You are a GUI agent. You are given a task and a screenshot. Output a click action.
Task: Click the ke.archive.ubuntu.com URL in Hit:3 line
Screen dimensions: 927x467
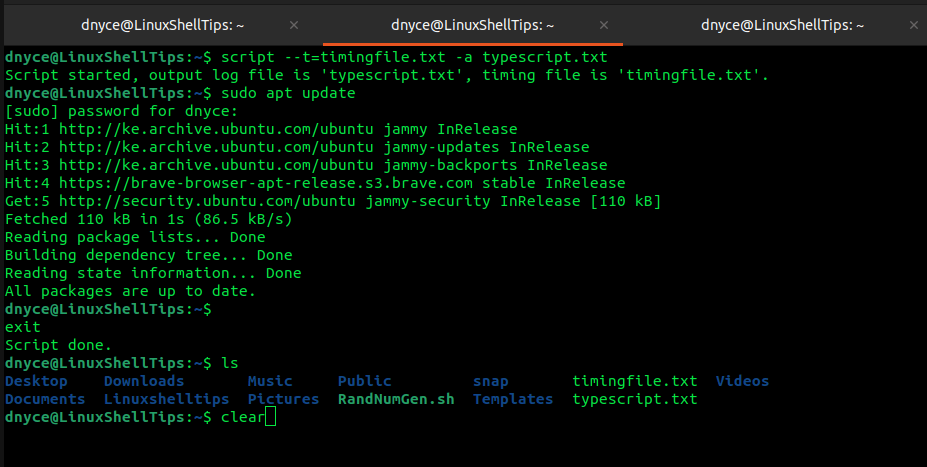[216, 166]
